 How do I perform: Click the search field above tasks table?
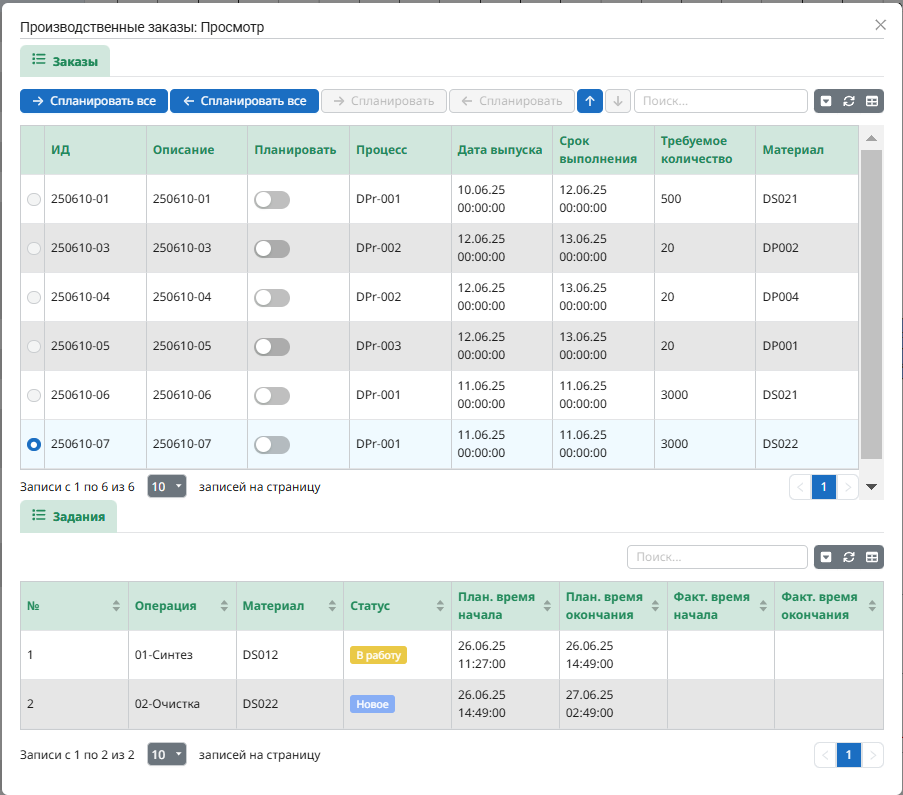pyautogui.click(x=716, y=557)
